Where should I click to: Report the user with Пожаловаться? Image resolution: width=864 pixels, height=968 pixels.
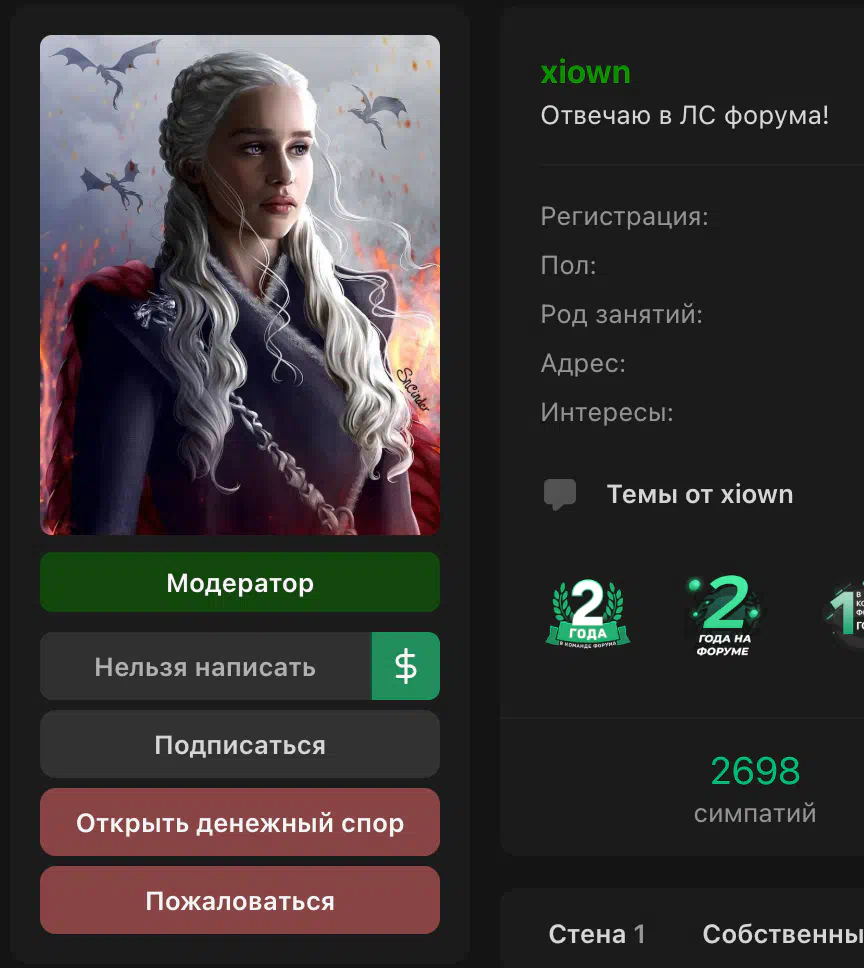coord(240,900)
